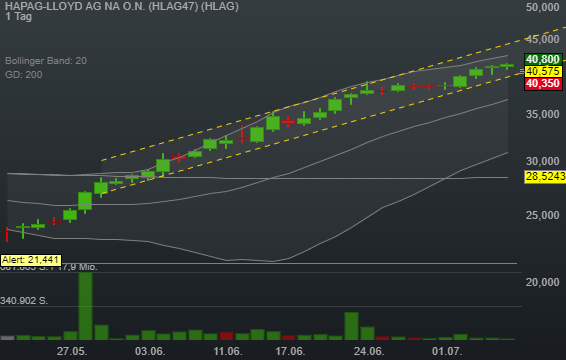The height and width of the screenshot is (360, 566).
Task: Click the 35,000 price axis label
Action: tap(542, 114)
